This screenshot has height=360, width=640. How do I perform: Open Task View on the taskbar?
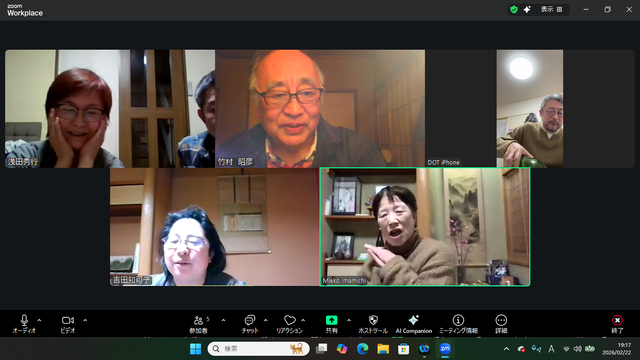(322, 349)
